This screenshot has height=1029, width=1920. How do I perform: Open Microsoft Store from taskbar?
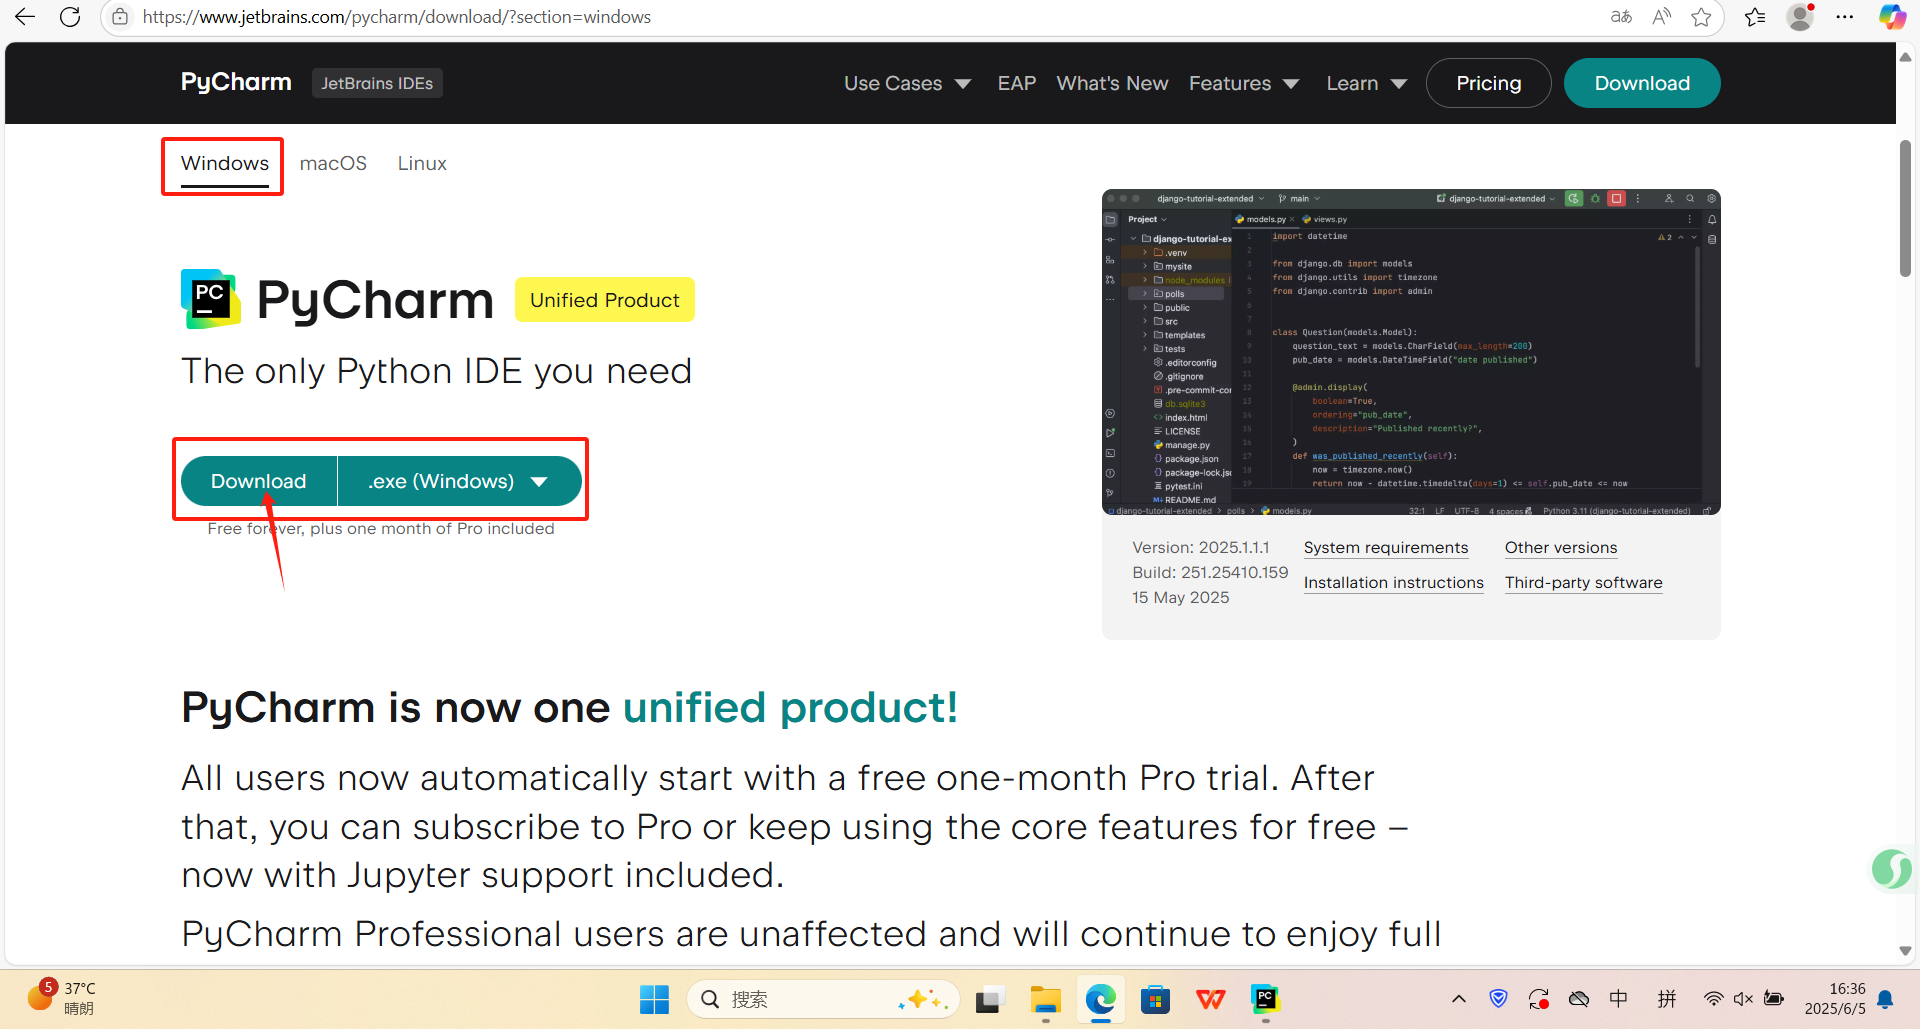1155,999
